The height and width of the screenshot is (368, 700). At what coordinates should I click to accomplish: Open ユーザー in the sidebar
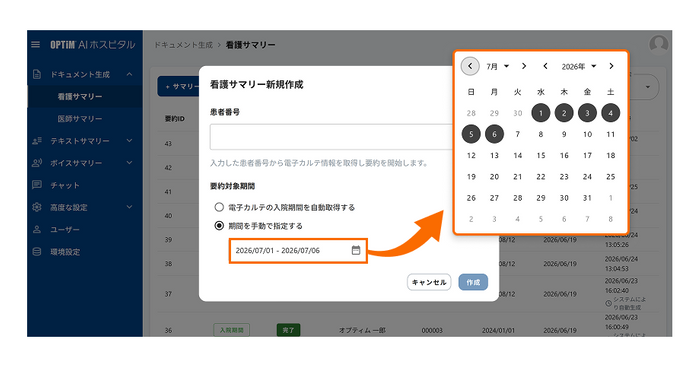tap(65, 230)
